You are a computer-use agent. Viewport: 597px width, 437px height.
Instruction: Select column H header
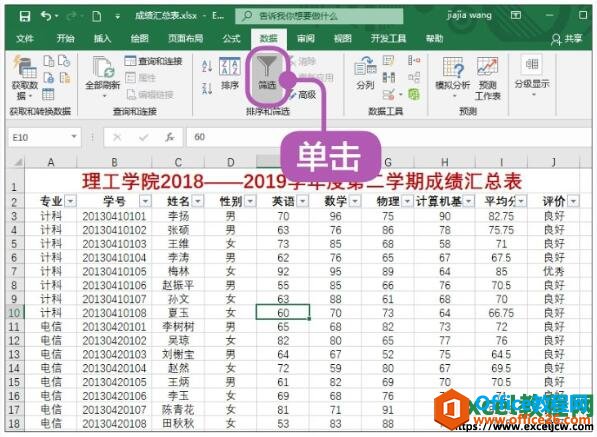pos(444,163)
